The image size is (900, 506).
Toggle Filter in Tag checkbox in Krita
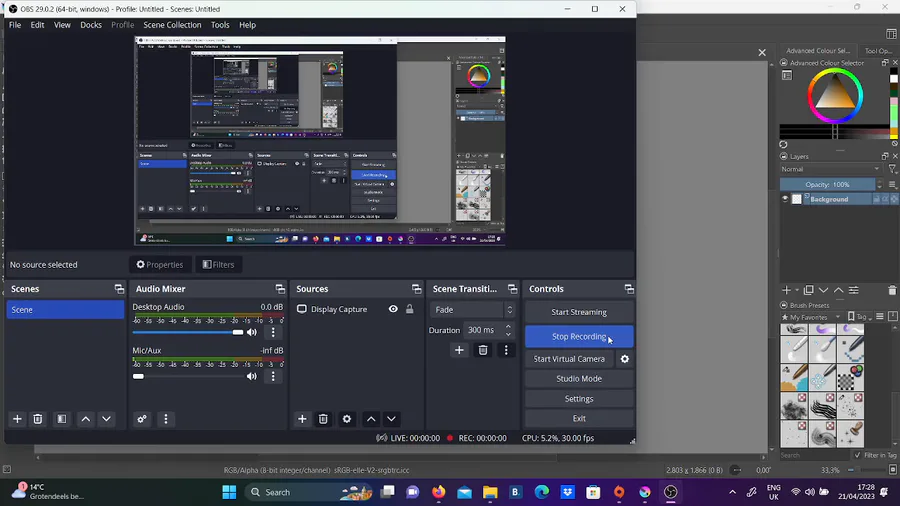[858, 455]
